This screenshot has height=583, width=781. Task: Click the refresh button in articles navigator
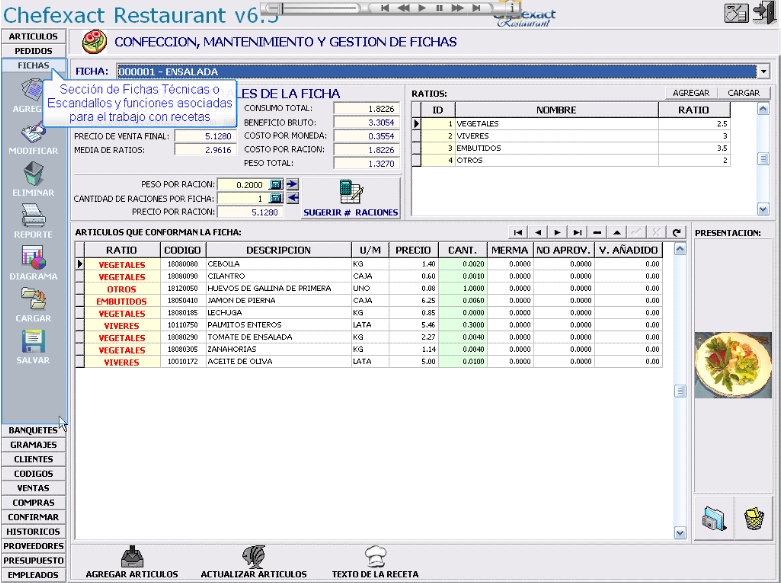click(x=676, y=232)
